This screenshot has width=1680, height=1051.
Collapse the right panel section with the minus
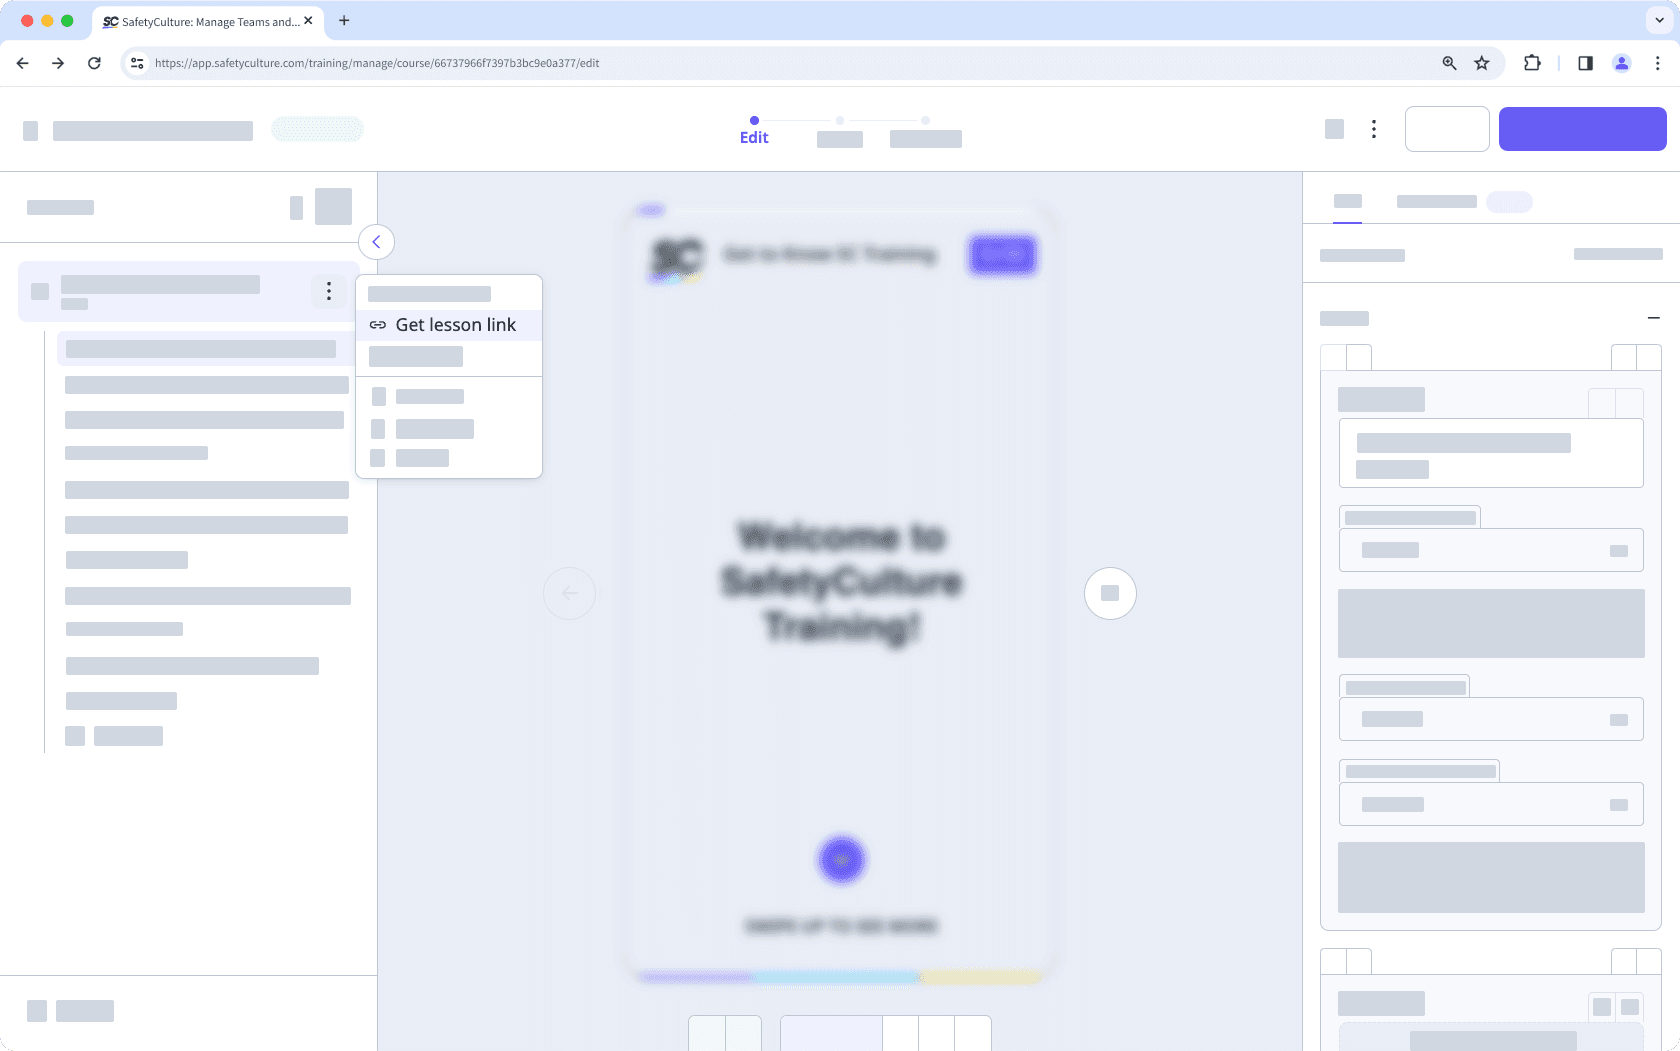point(1654,317)
